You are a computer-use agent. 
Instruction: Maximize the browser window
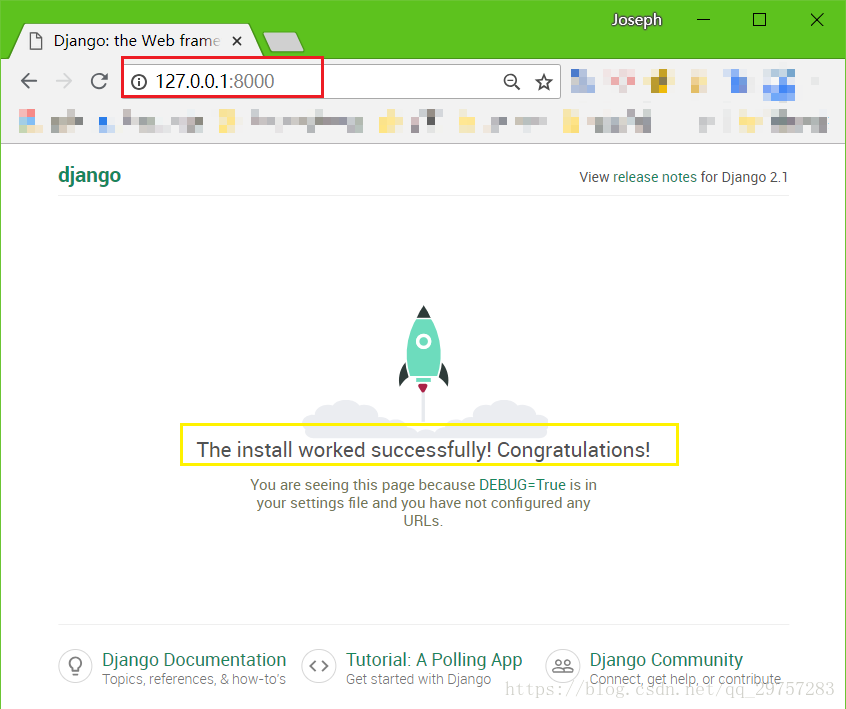point(760,20)
